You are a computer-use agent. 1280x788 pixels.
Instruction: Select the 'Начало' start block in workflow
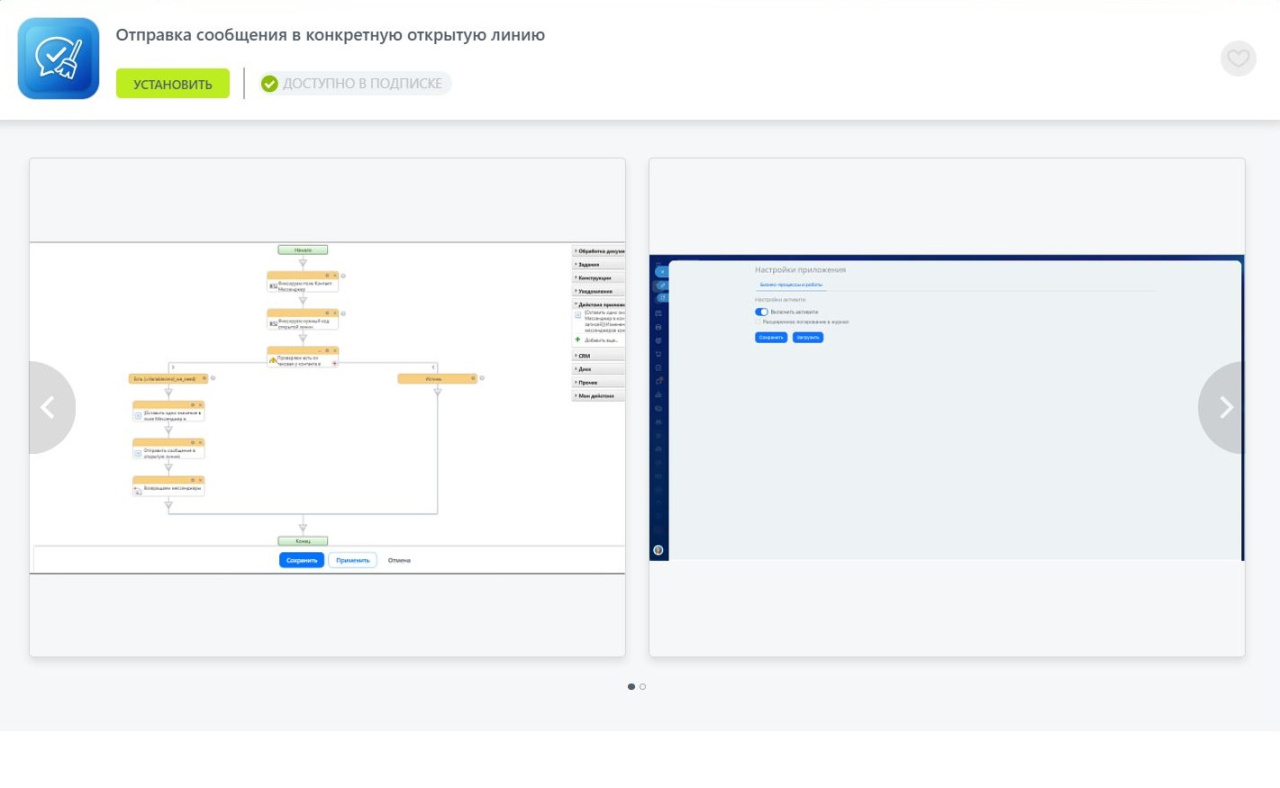(x=303, y=250)
